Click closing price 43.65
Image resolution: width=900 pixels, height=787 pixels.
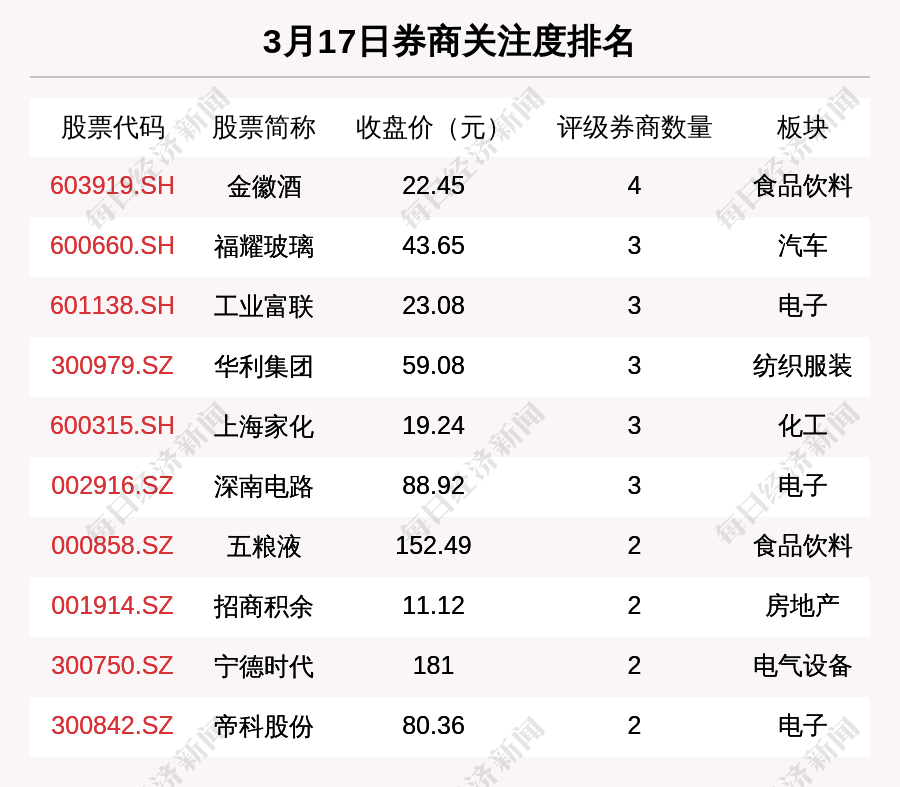pyautogui.click(x=433, y=246)
